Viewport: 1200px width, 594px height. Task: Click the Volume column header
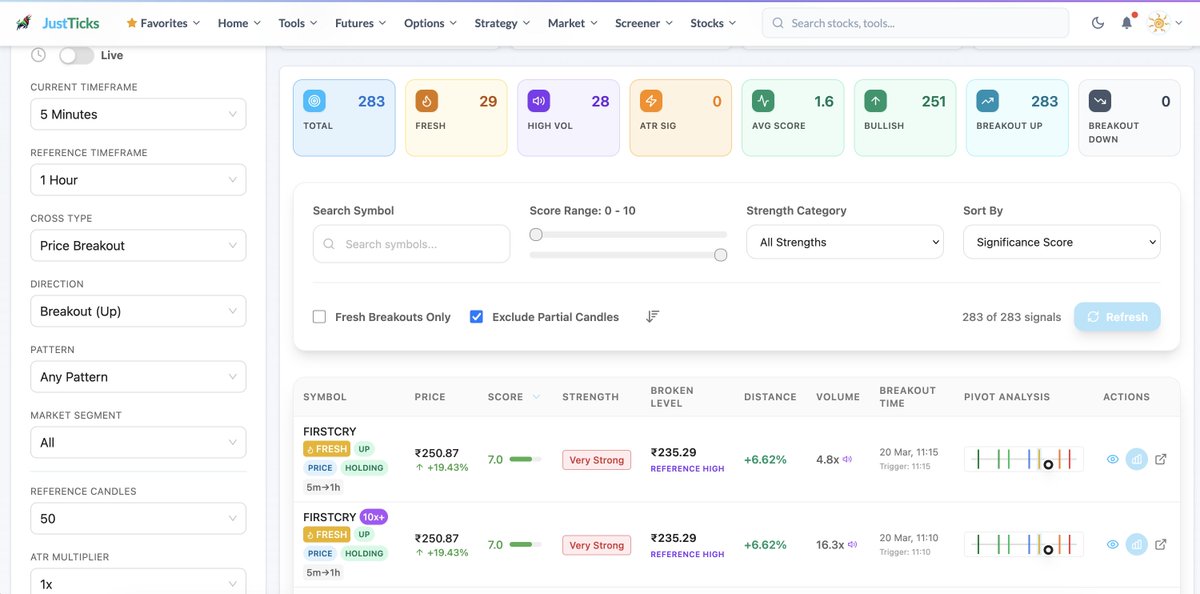(838, 397)
